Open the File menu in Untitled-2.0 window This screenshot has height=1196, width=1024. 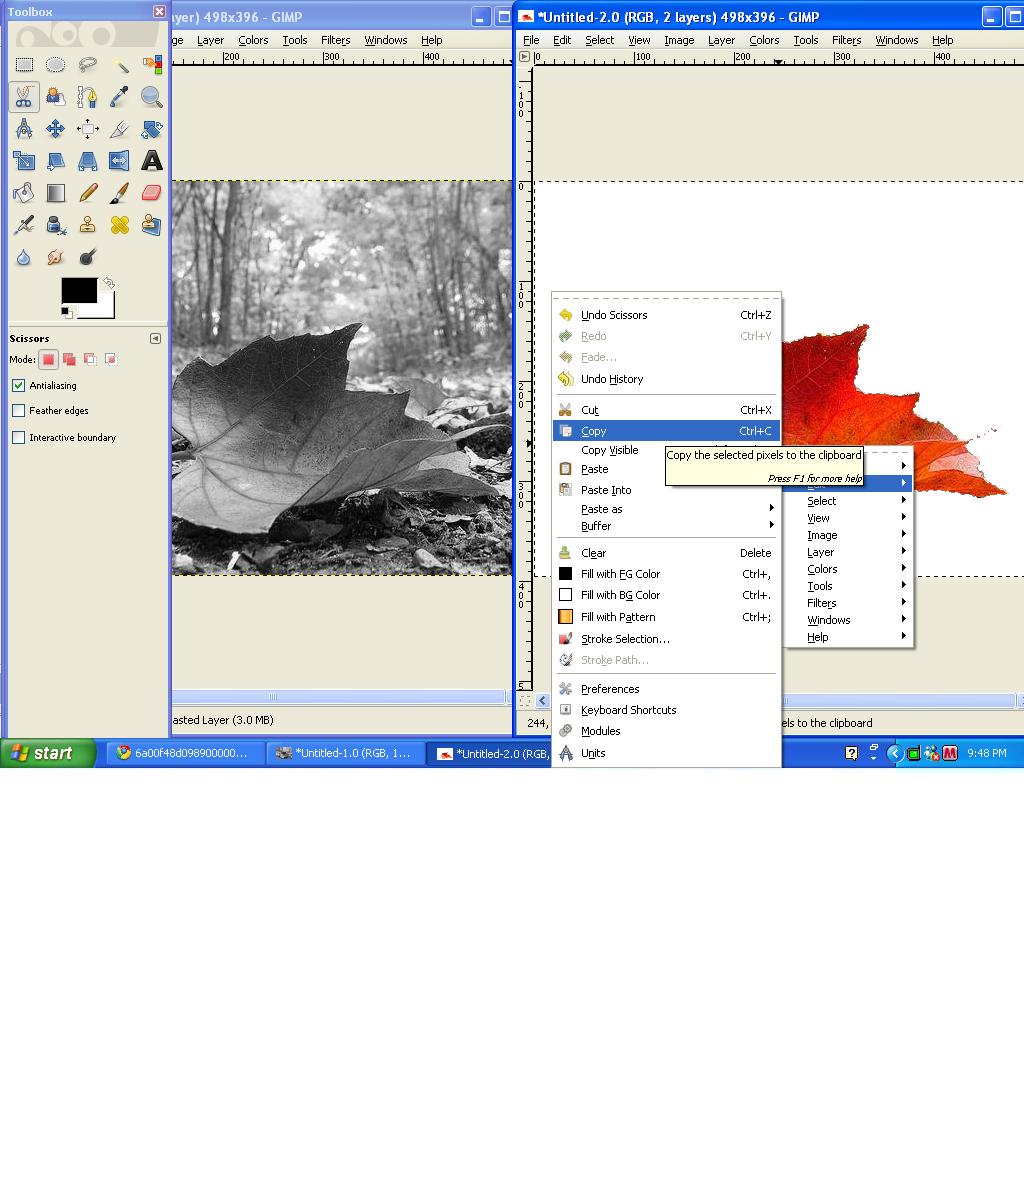[531, 40]
